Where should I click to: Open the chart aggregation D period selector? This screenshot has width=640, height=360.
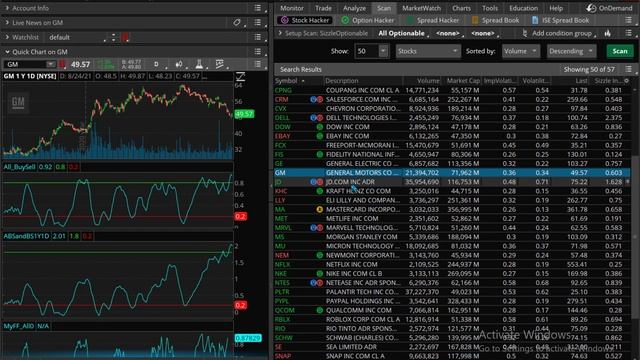(x=156, y=64)
